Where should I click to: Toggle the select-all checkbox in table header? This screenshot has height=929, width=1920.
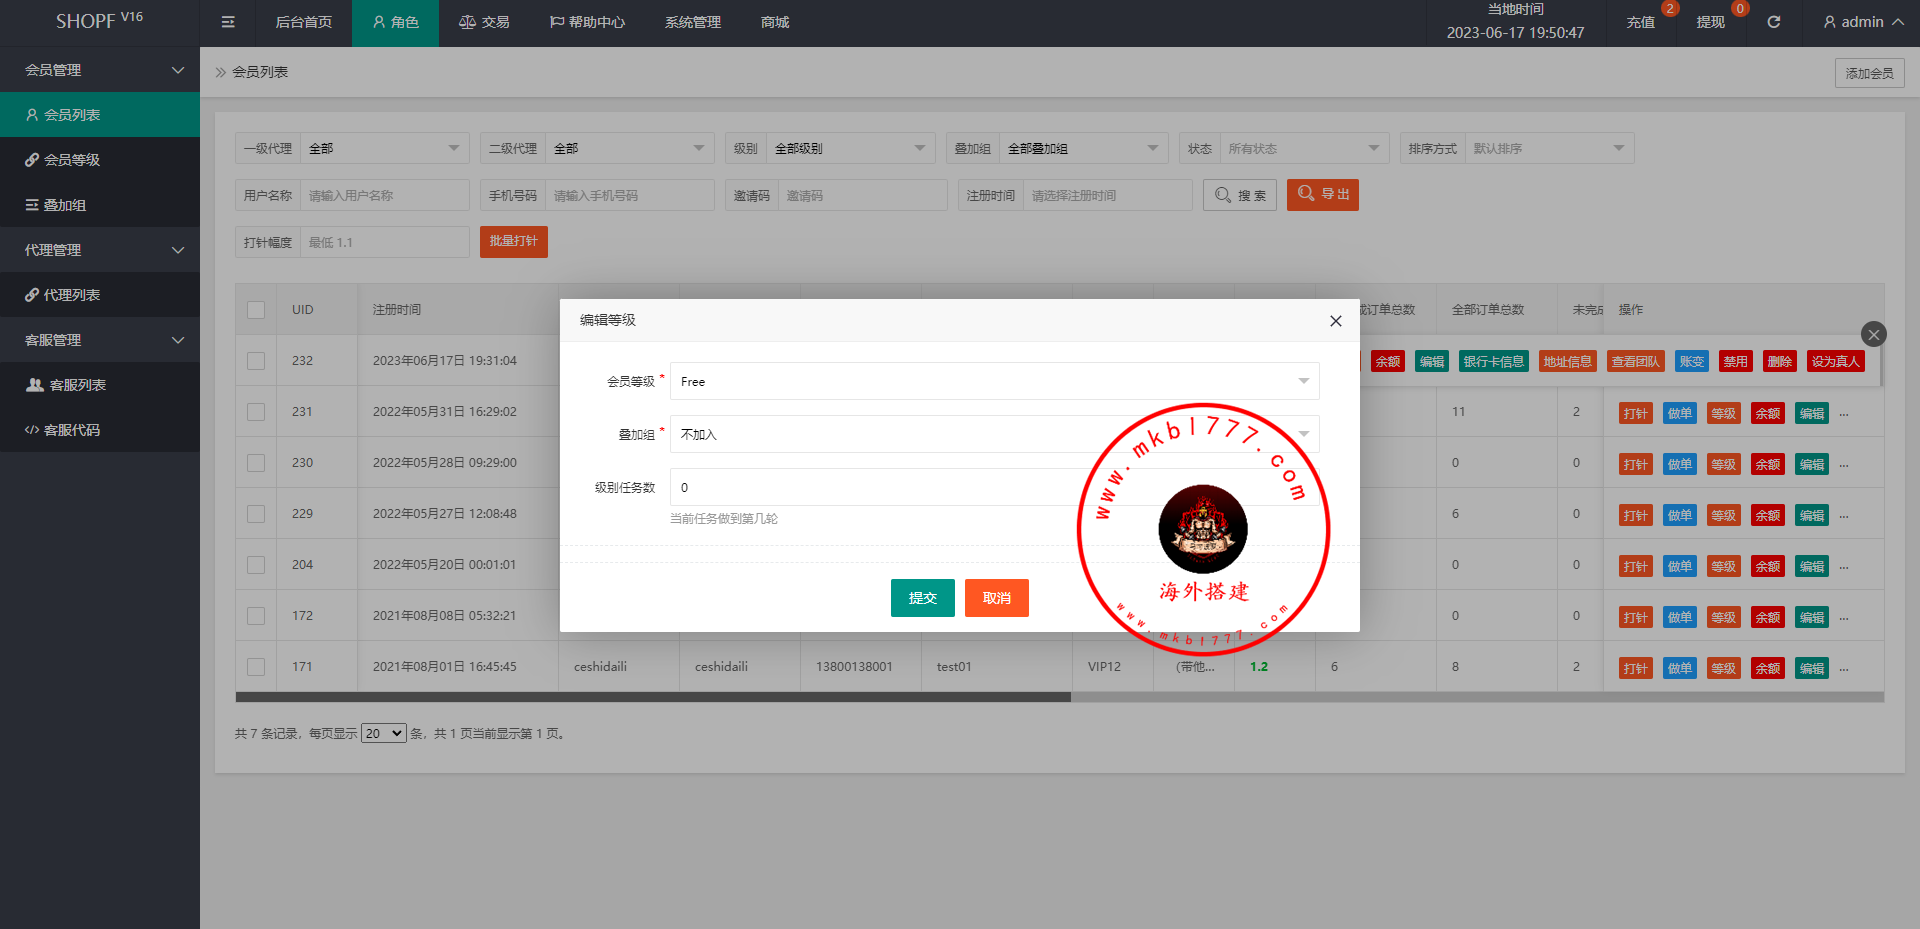[x=256, y=310]
